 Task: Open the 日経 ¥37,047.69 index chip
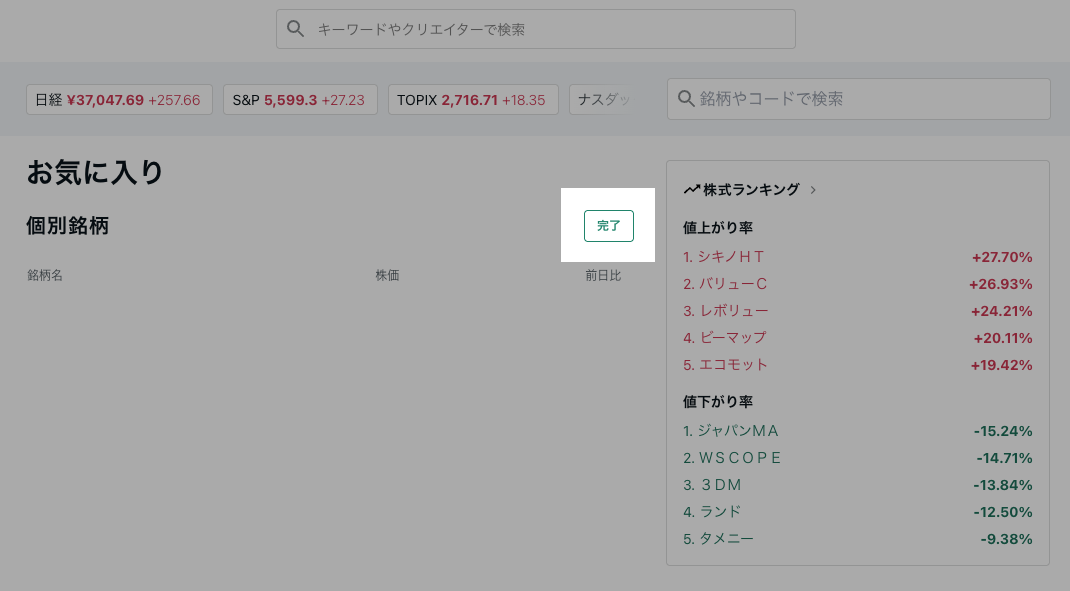pyautogui.click(x=119, y=100)
